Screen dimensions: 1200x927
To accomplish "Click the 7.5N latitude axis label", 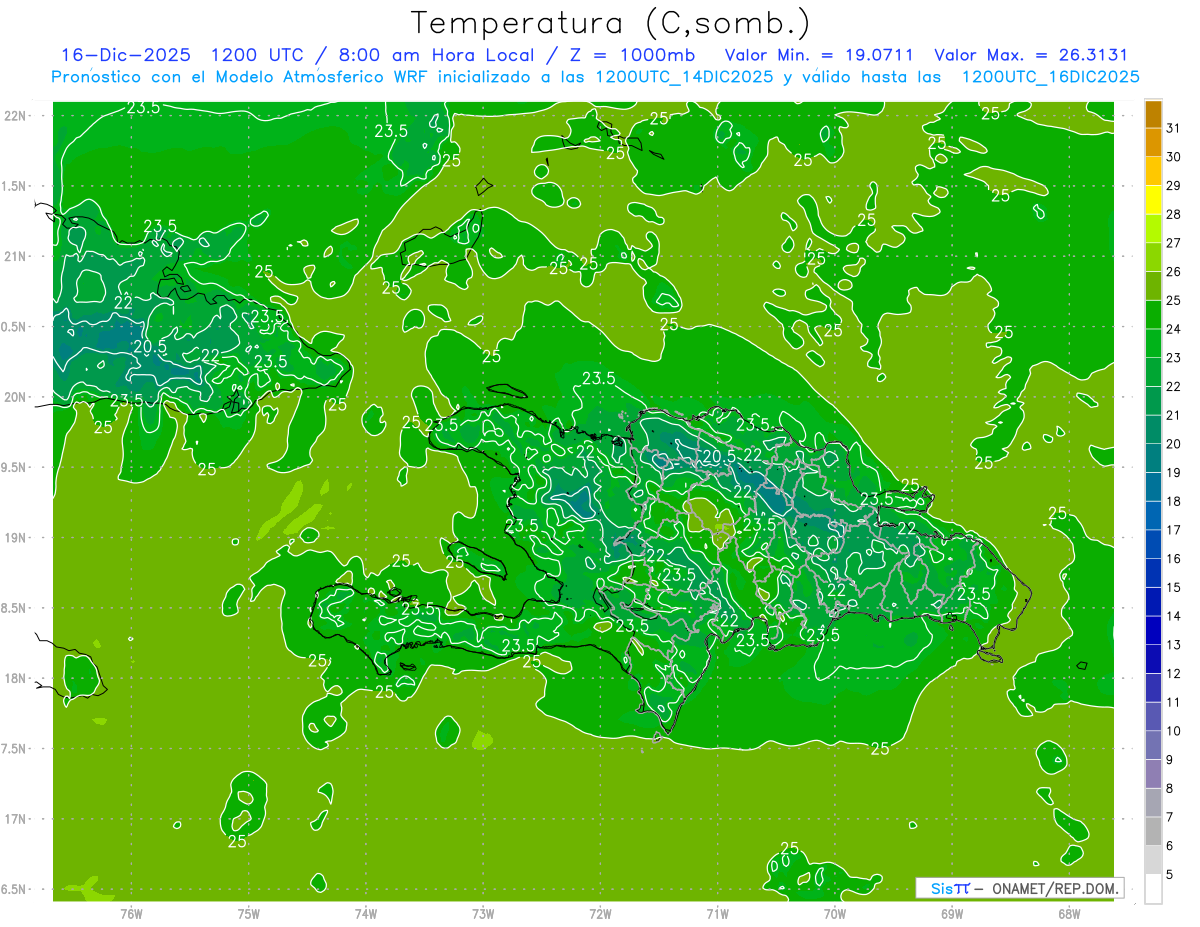I will (x=15, y=748).
